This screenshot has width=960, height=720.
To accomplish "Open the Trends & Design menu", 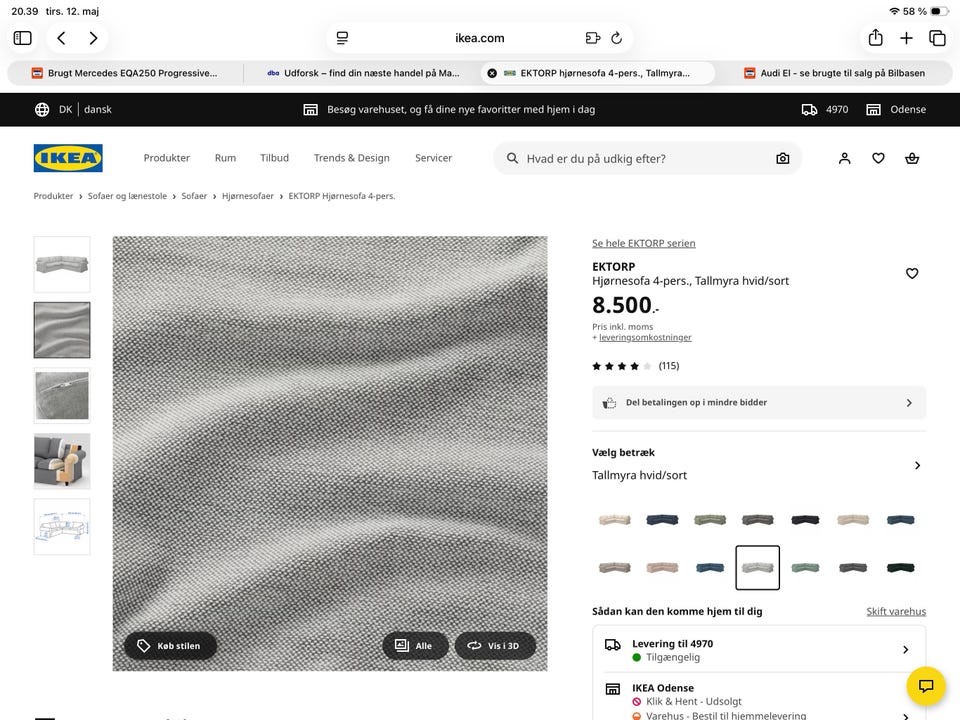I will tap(351, 158).
